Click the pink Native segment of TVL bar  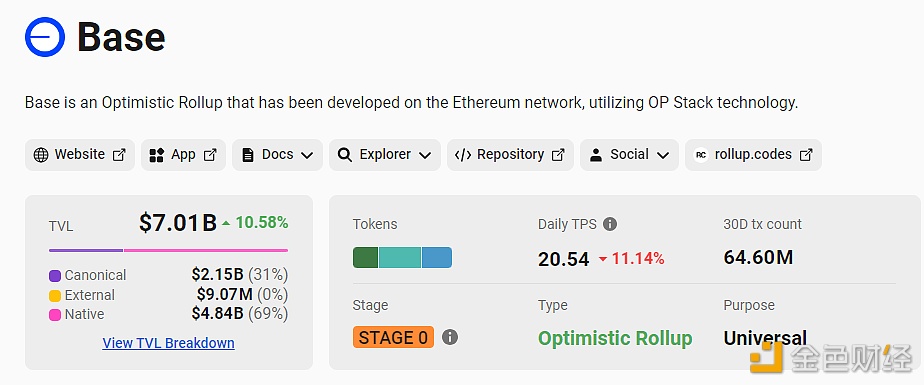pos(206,251)
